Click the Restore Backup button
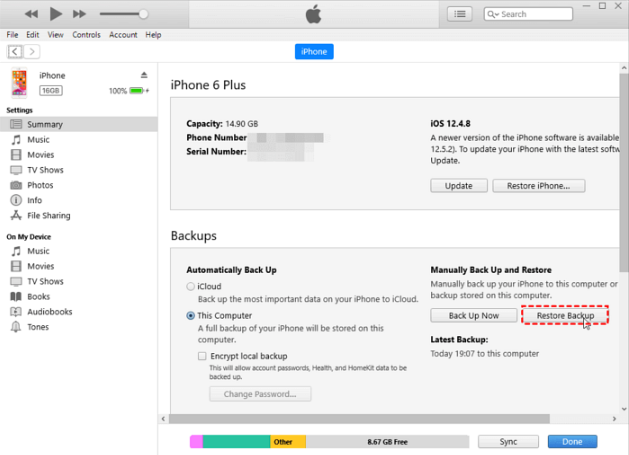Viewport: 629px width, 455px height. click(565, 316)
